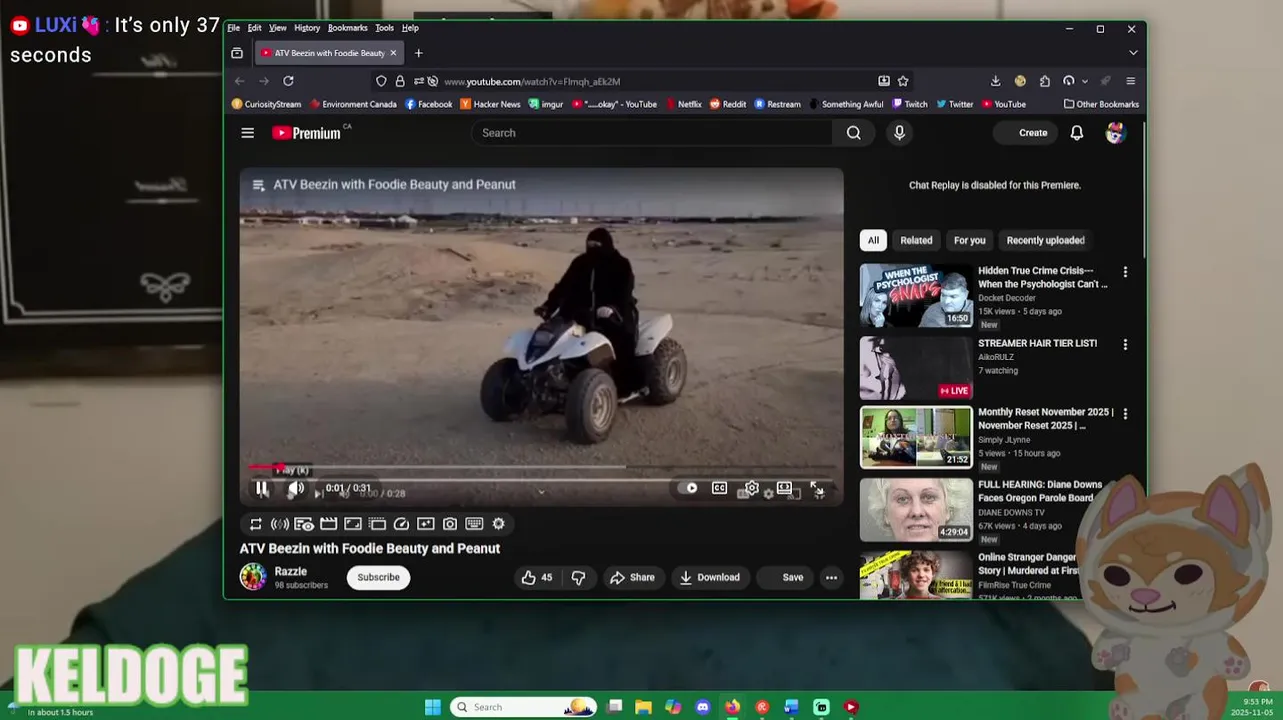Mute the video volume speaker icon
The height and width of the screenshot is (720, 1283).
point(296,488)
